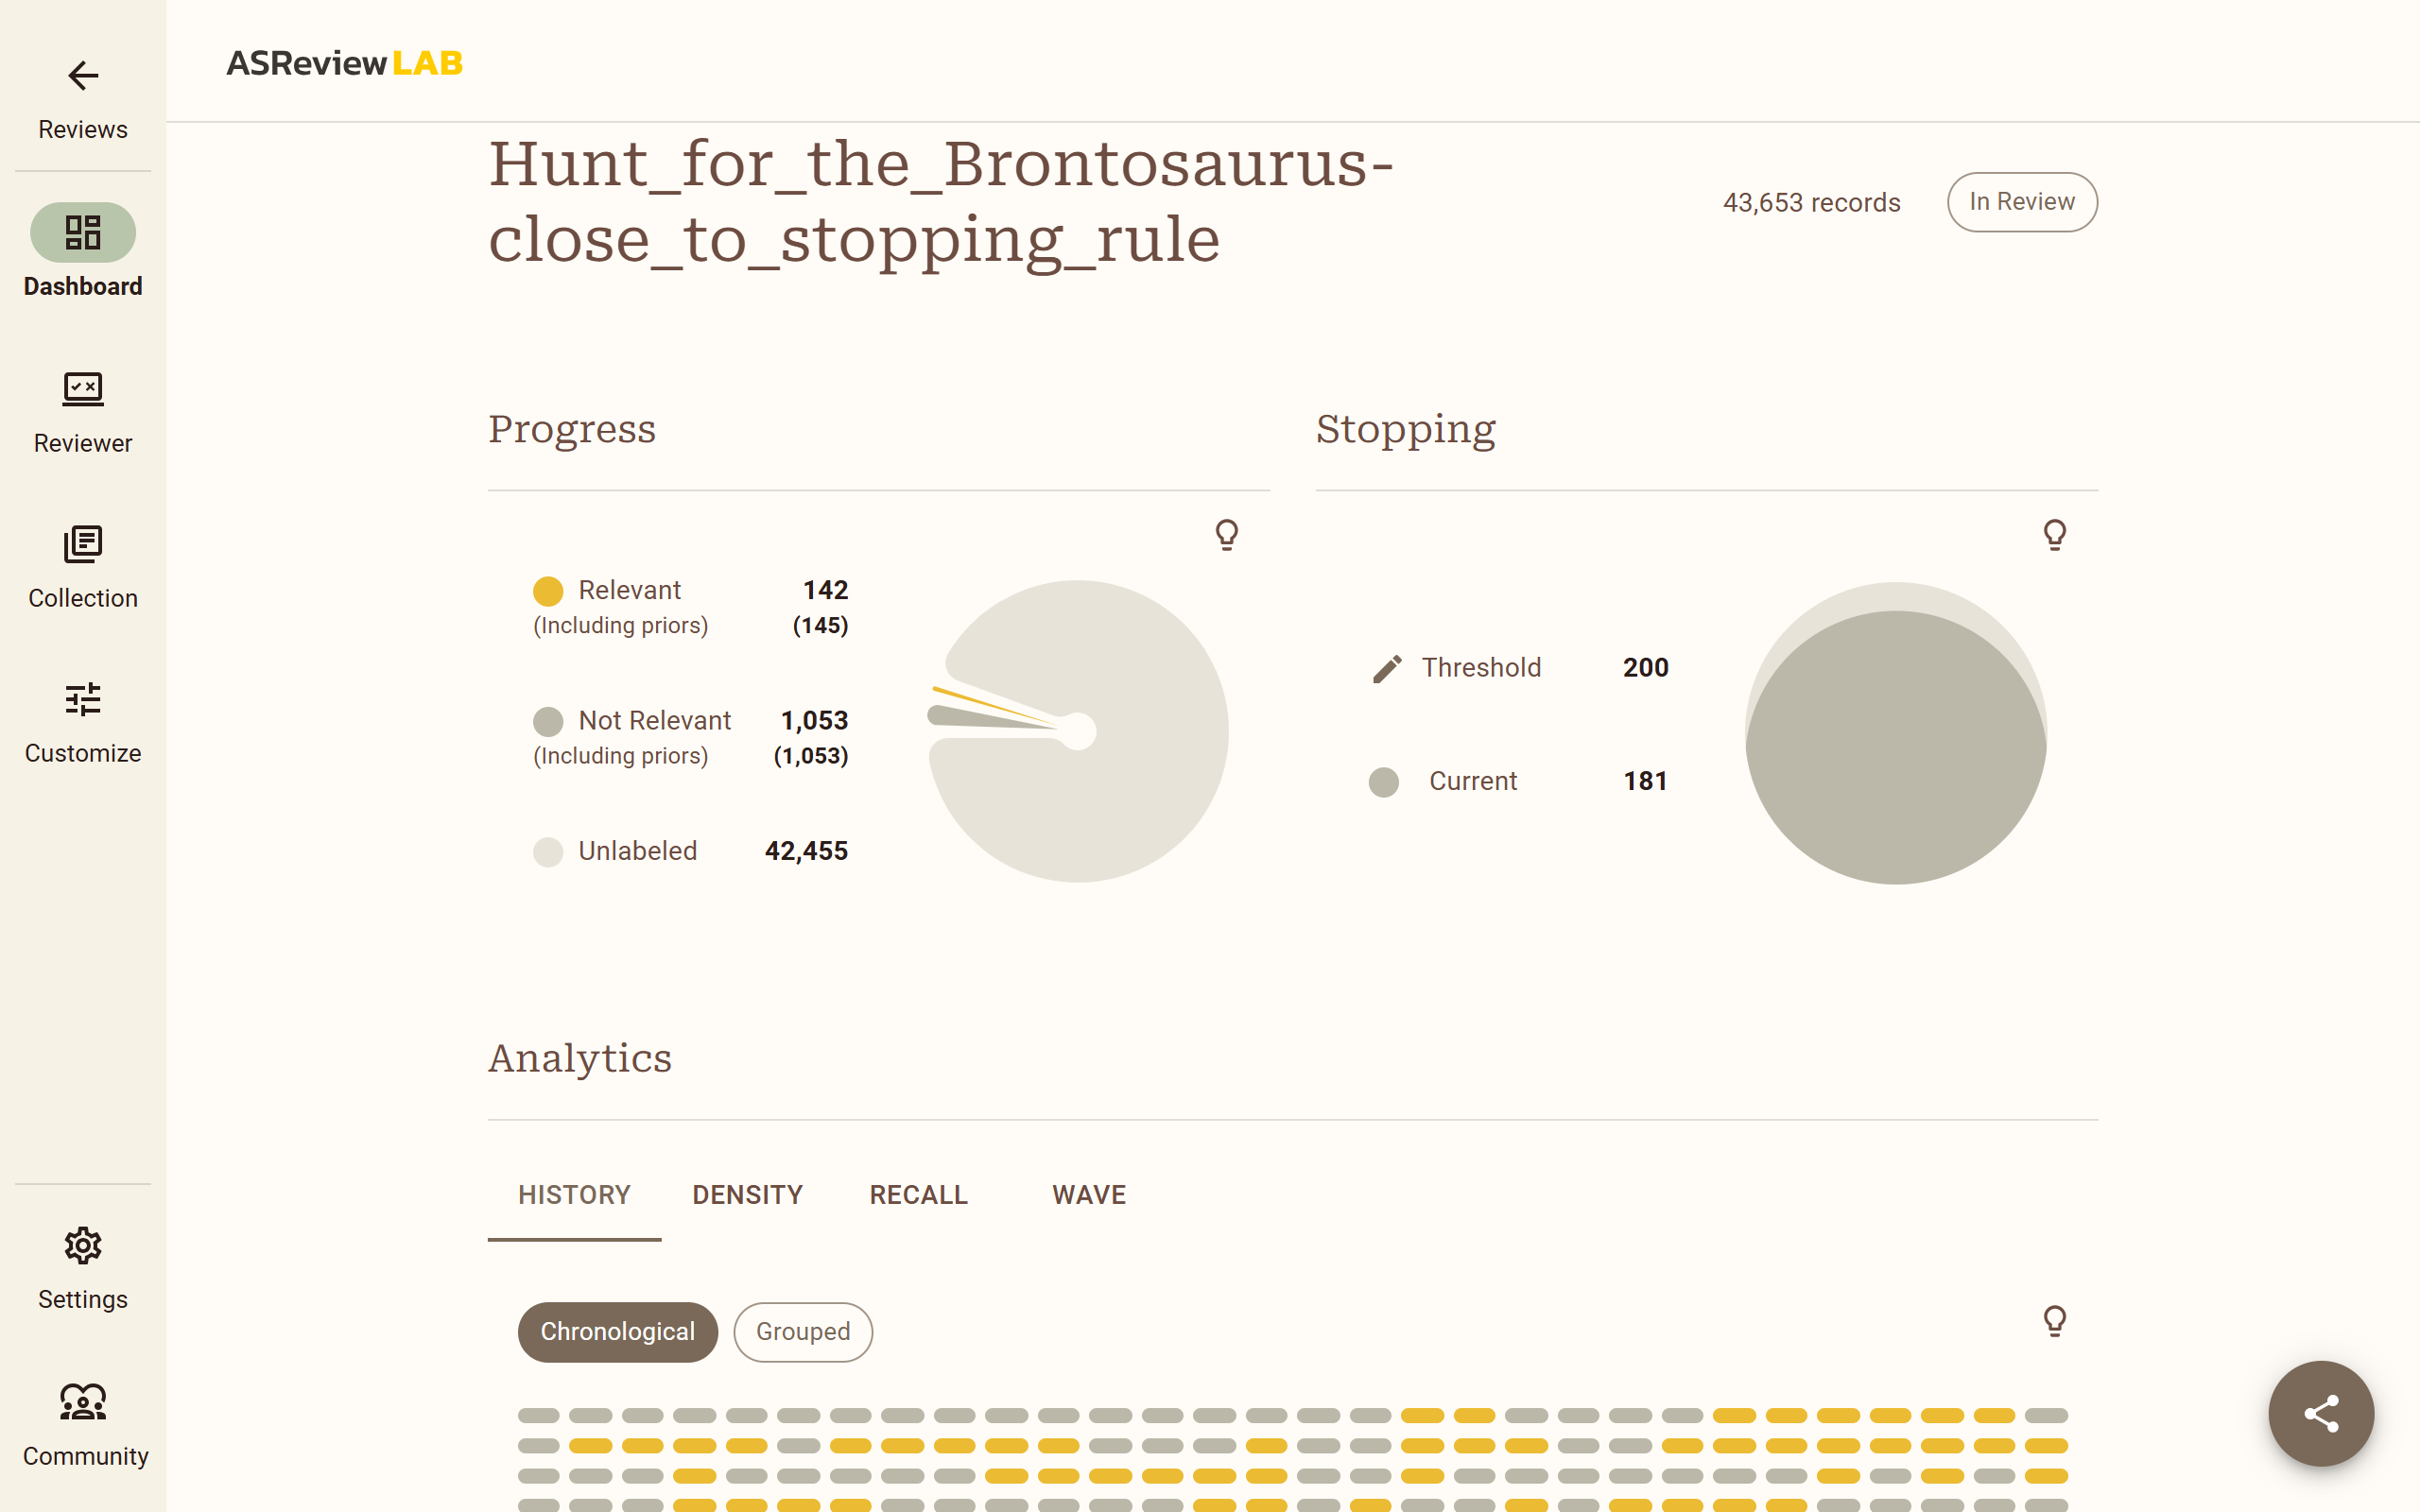Select the Chronological view chip
Viewport: 2420px width, 1512px height.
click(618, 1332)
